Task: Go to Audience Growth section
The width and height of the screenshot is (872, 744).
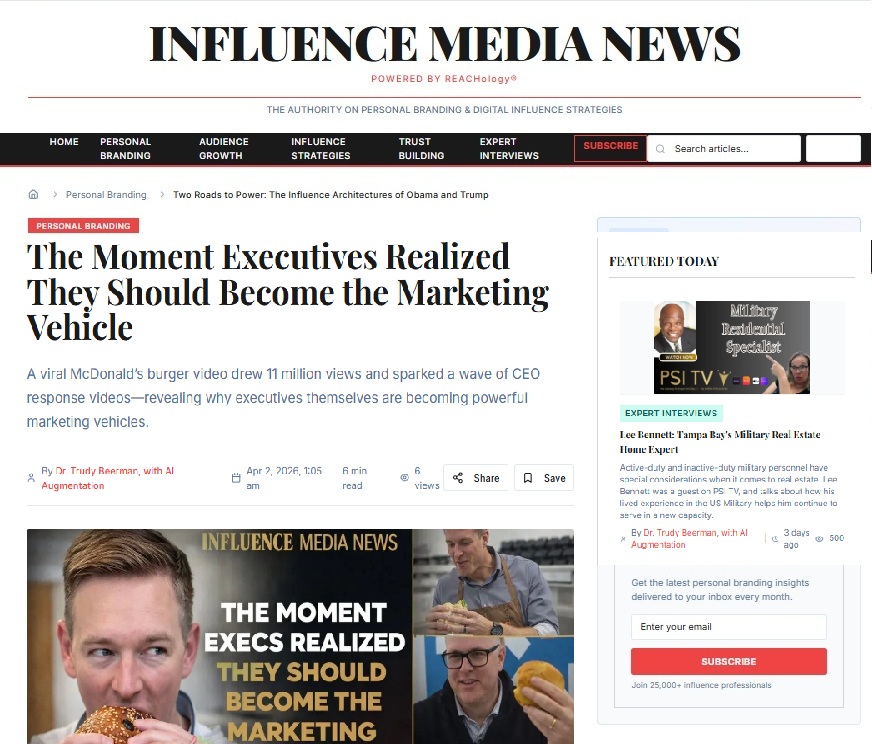Action: click(224, 149)
